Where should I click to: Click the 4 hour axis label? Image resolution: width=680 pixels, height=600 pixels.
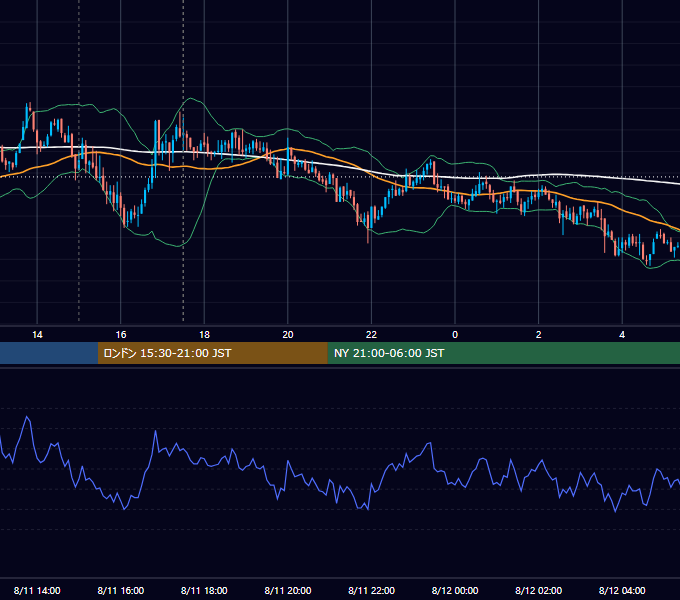(622, 335)
